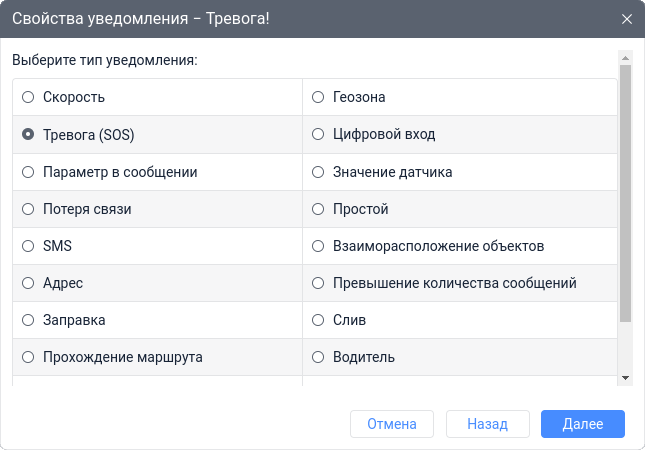Pick the Потеря связи notification type

click(x=28, y=209)
